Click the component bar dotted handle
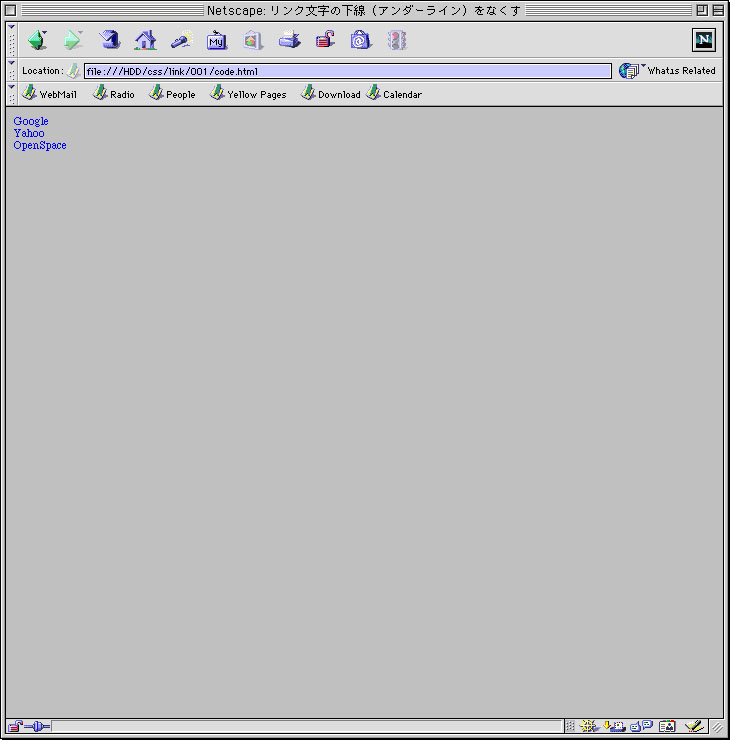The width and height of the screenshot is (730, 740). (x=570, y=726)
